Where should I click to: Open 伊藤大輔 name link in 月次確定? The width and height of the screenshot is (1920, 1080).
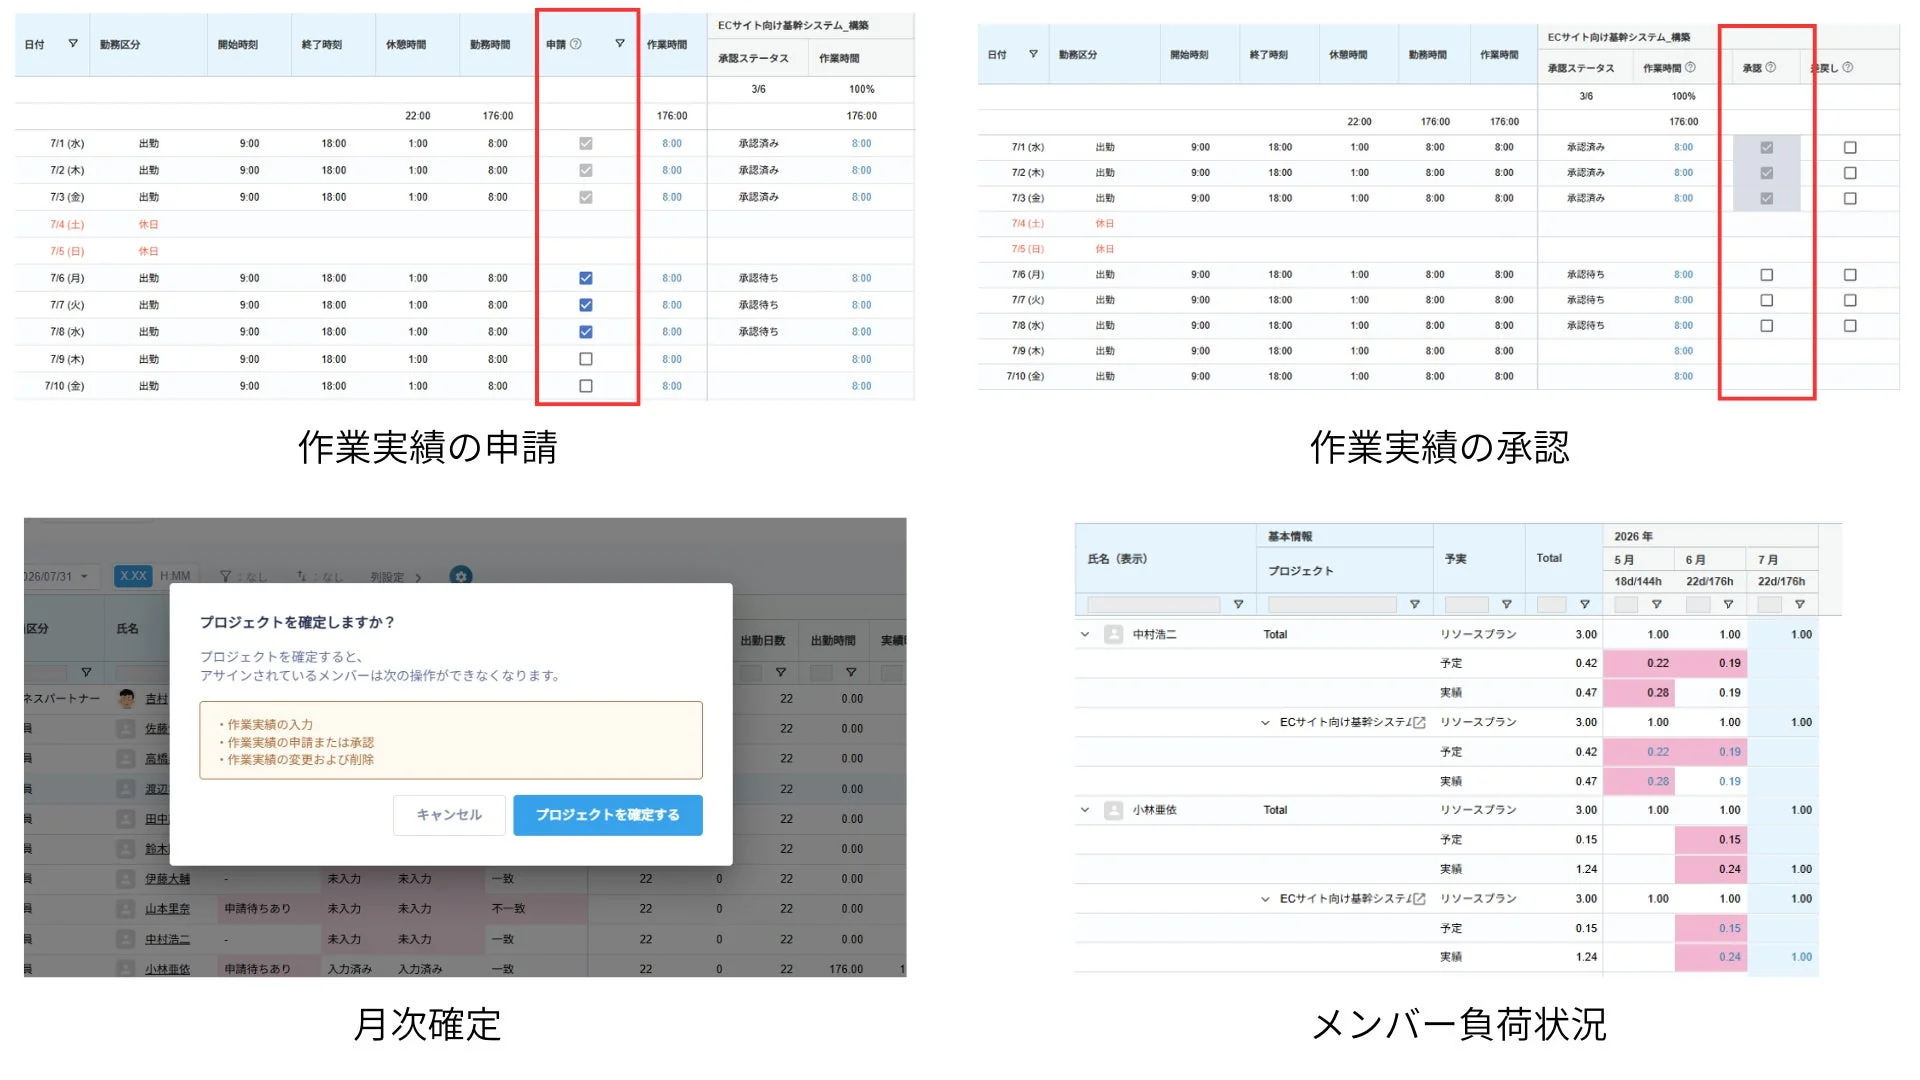[167, 880]
